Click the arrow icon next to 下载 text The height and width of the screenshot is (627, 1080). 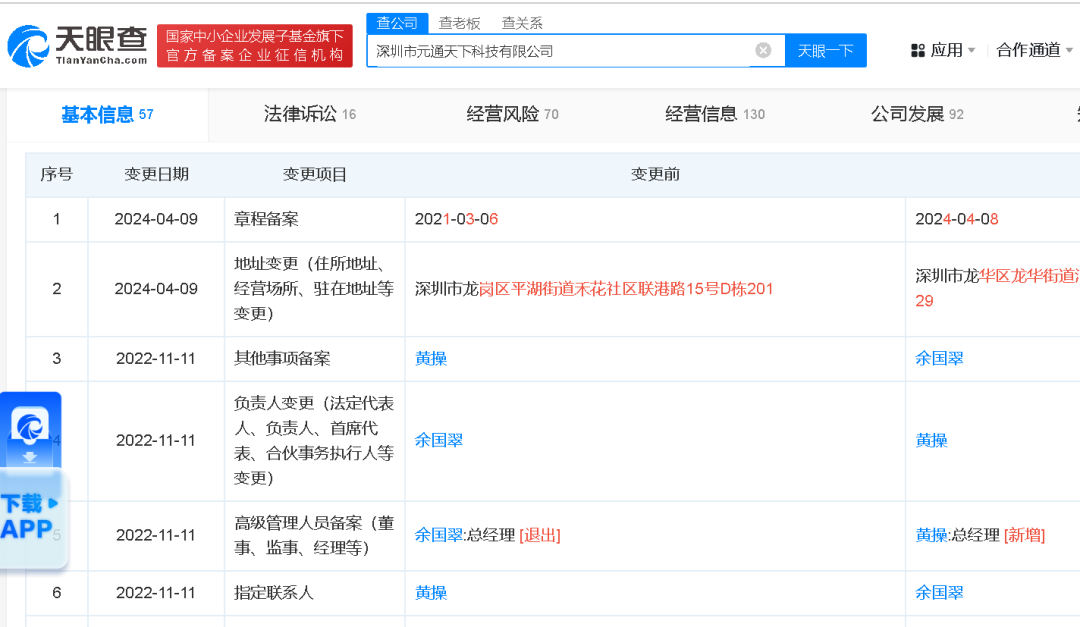point(52,505)
